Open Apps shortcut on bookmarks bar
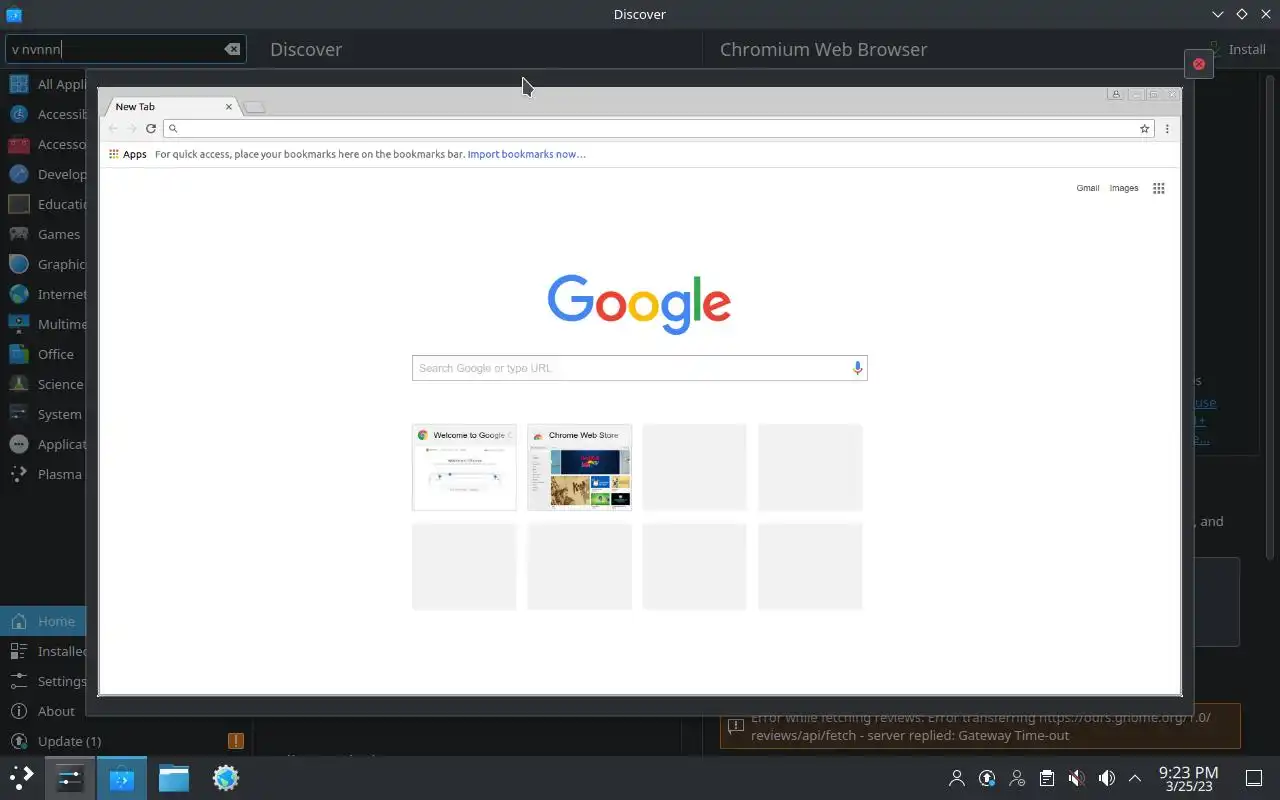1280x800 pixels. point(128,154)
